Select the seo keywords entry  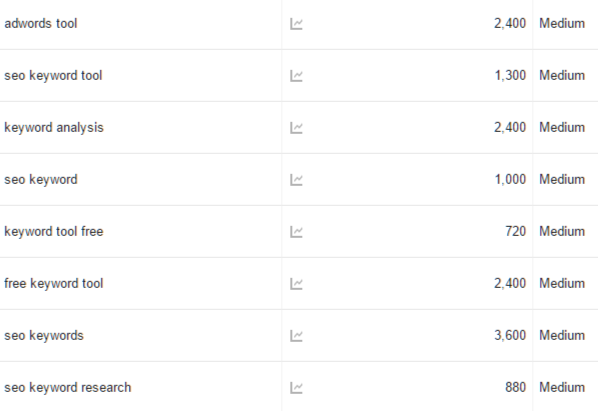(x=44, y=336)
